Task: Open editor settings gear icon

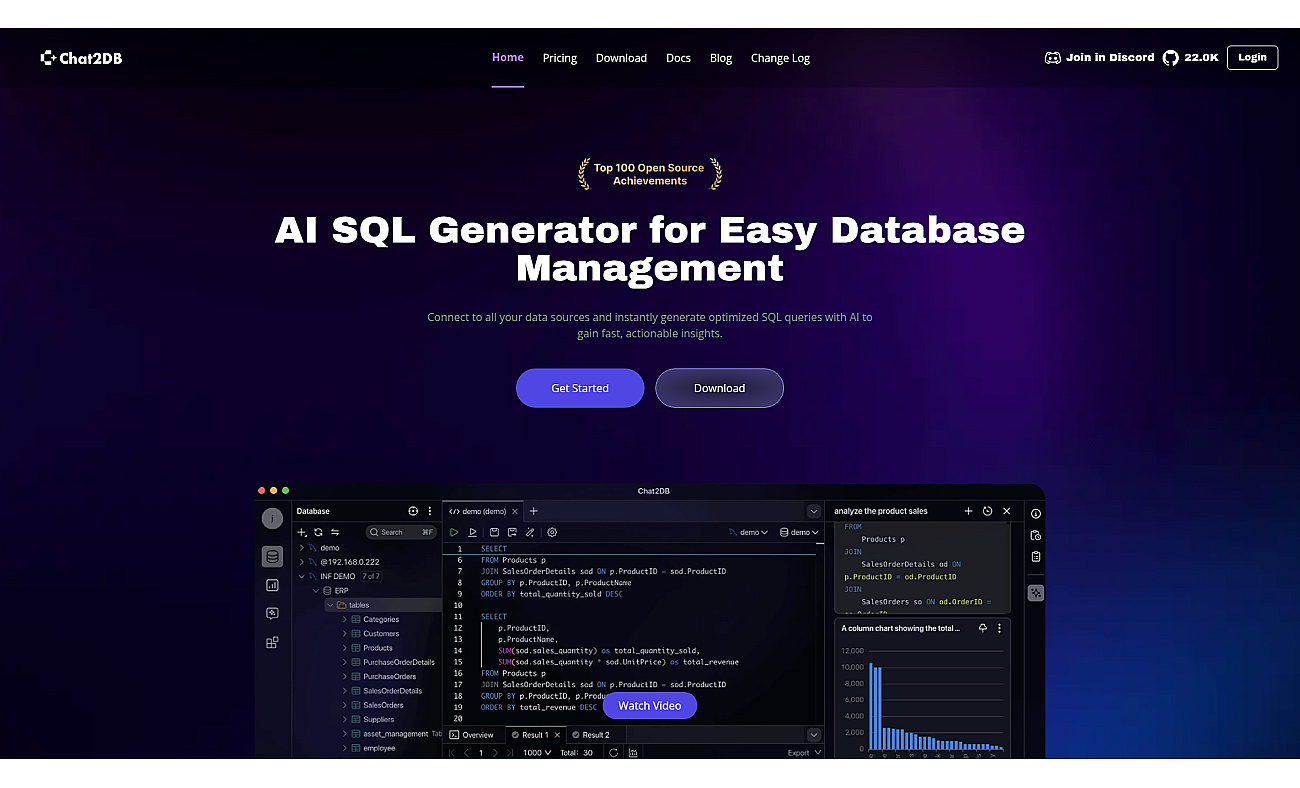Action: pos(552,532)
